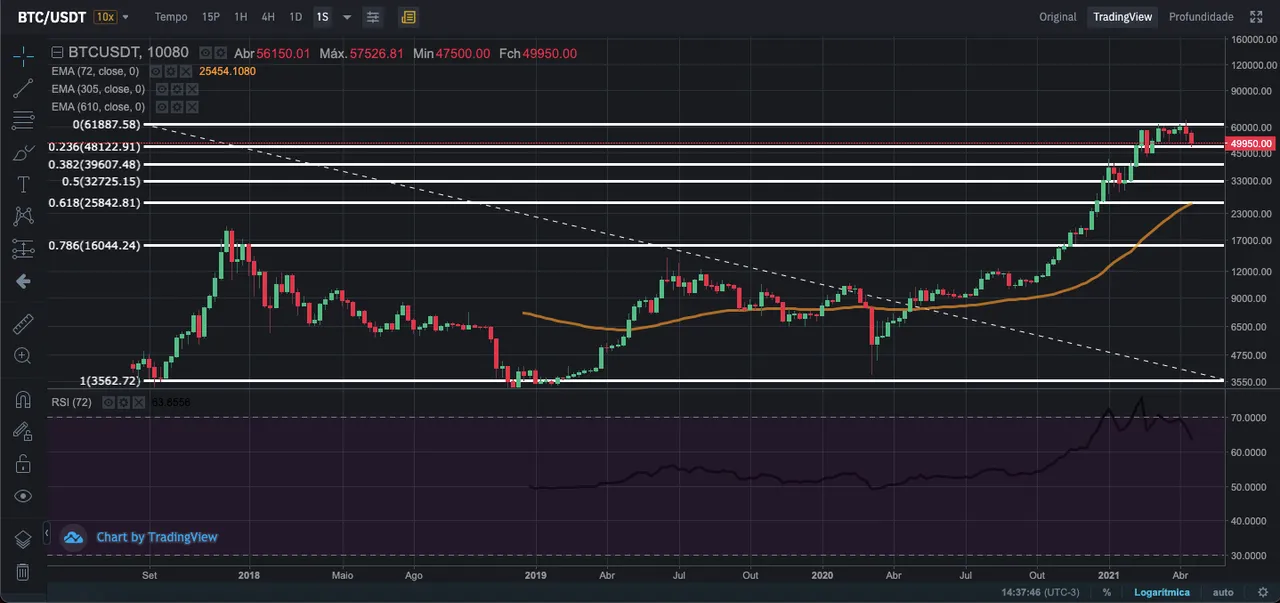The width and height of the screenshot is (1280, 603).
Task: Open the chart patterns tool
Action: tap(23, 216)
